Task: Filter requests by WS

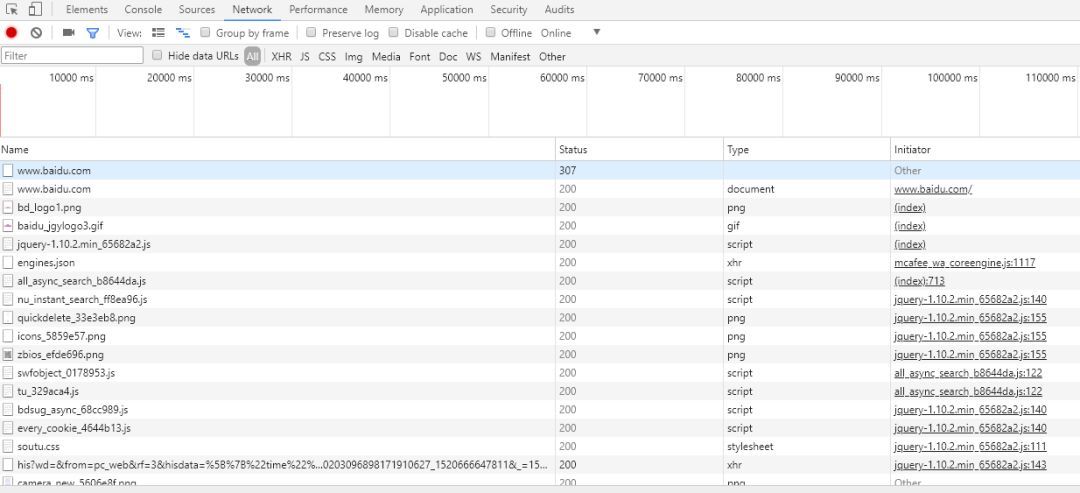Action: click(474, 56)
